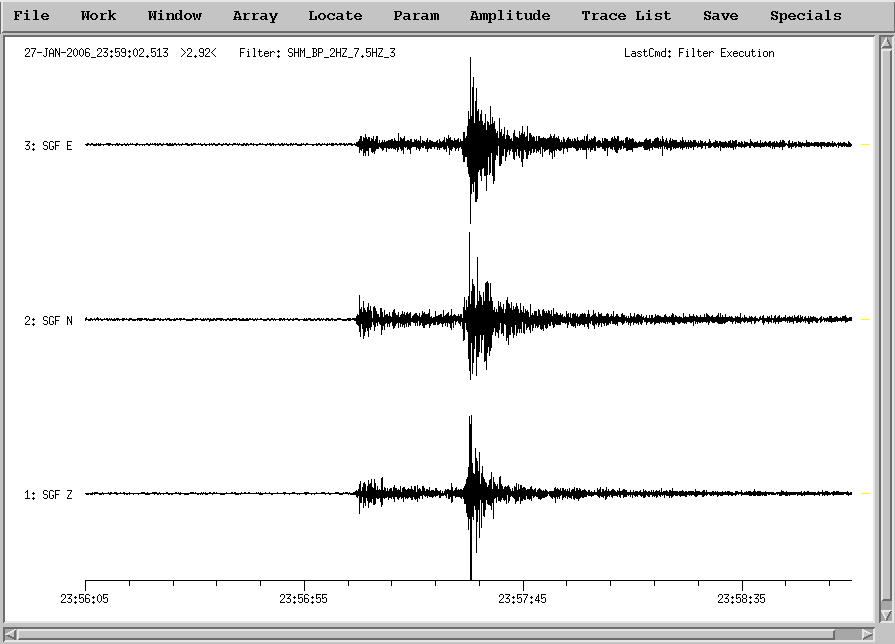The image size is (895, 644).
Task: Click the timestamp 27-JAN-2006_23:59:02.513
Action: tap(96, 53)
